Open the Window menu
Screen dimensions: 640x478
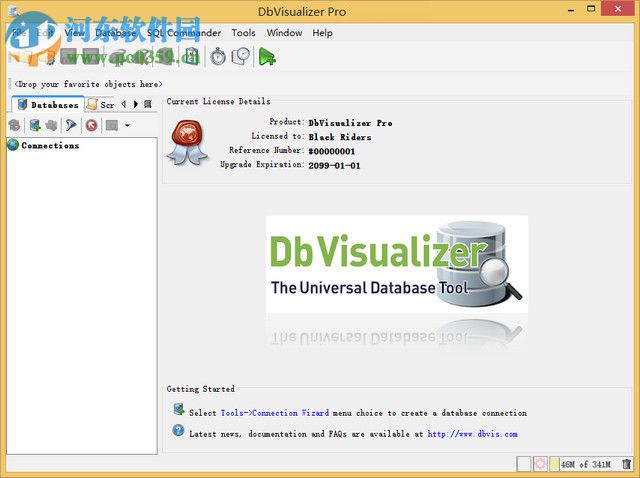click(284, 33)
